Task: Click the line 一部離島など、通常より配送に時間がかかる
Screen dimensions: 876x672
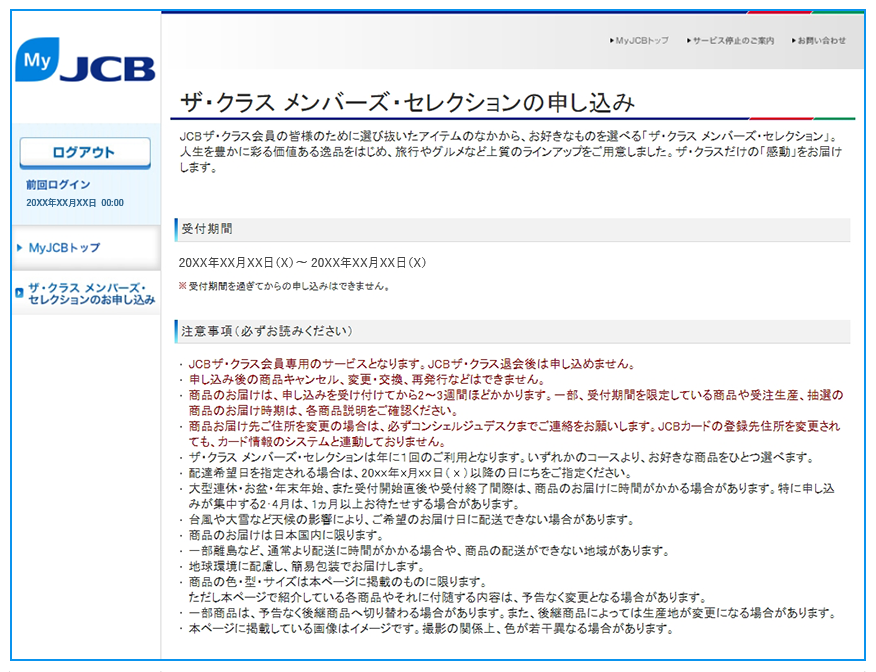Action: (x=429, y=551)
